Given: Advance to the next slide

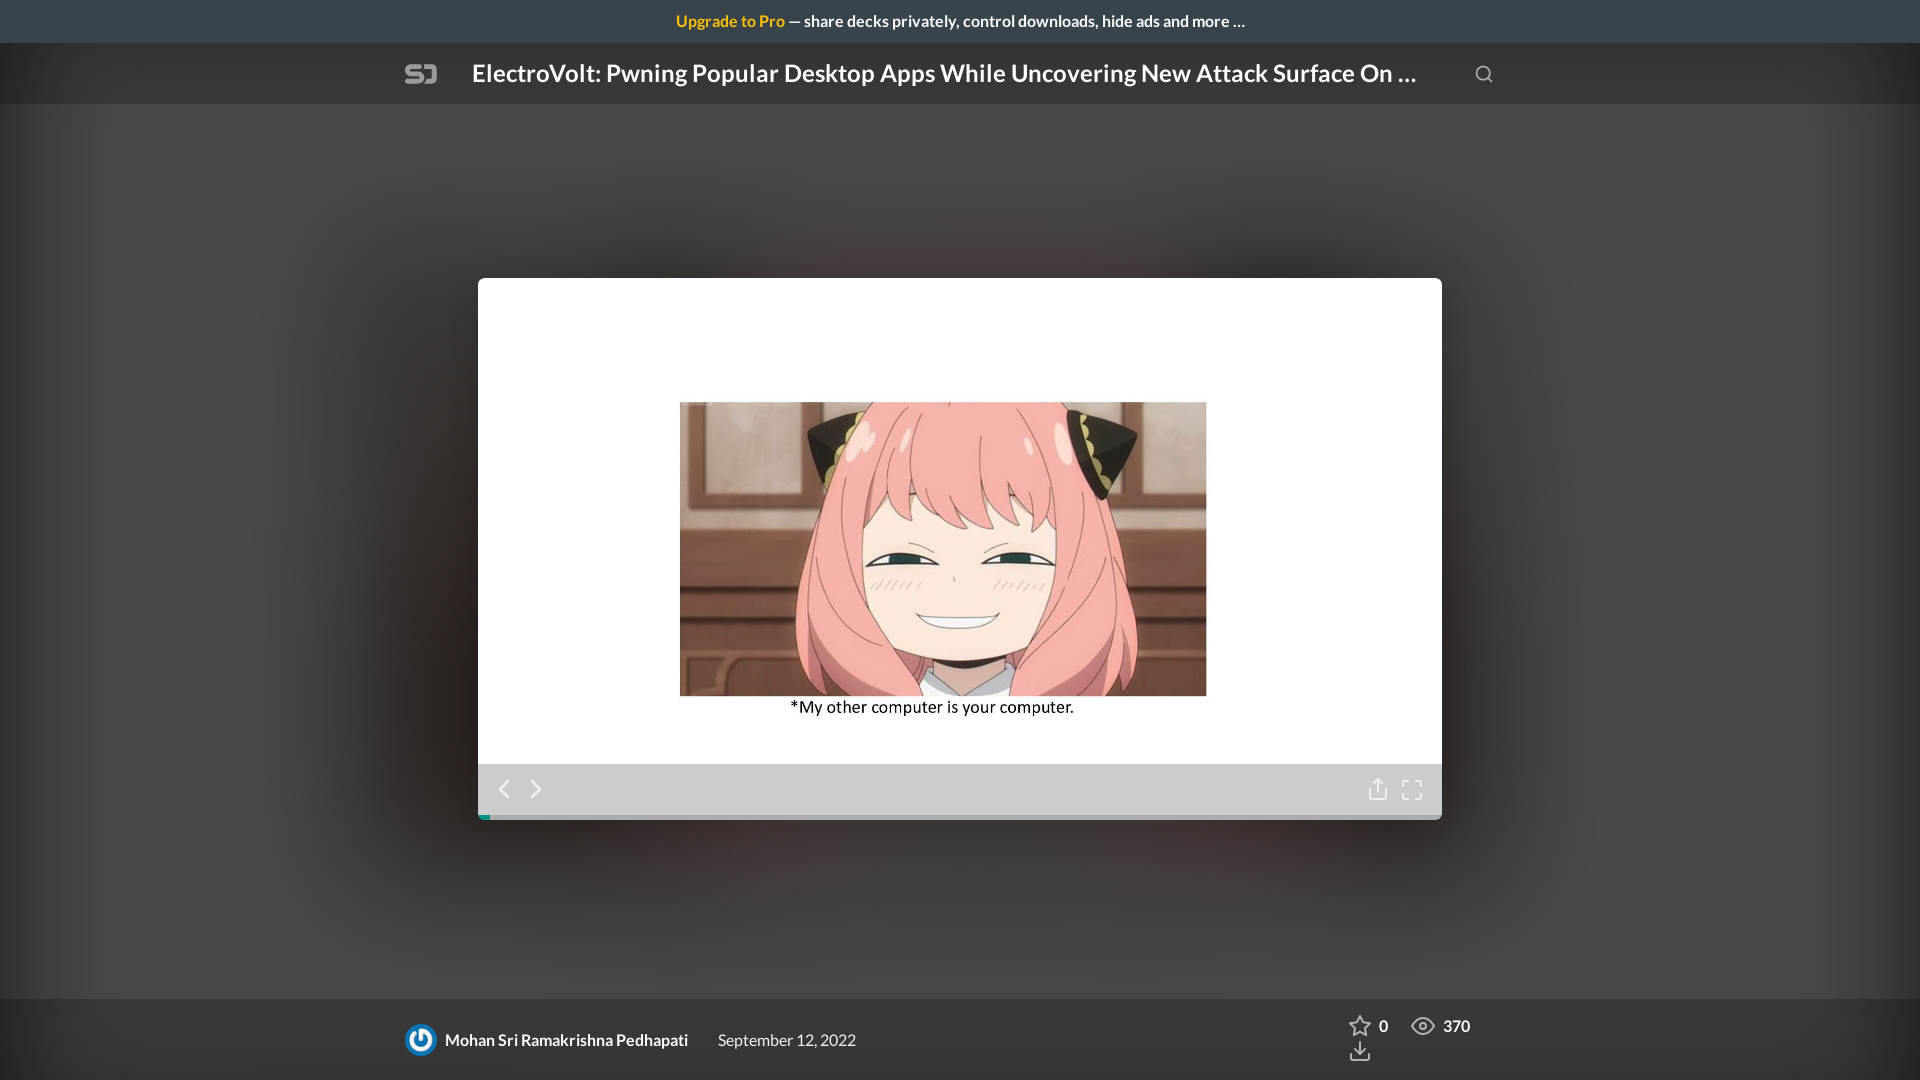Looking at the screenshot, I should pyautogui.click(x=536, y=789).
